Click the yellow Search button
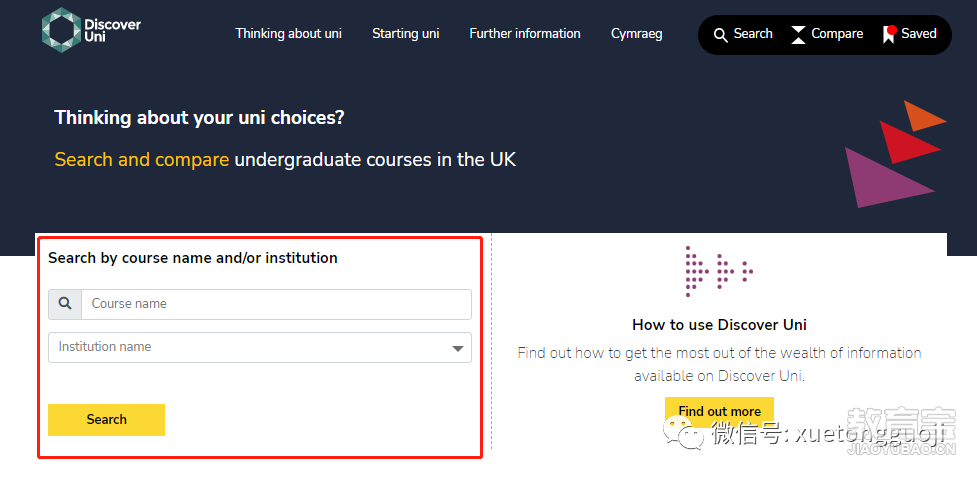Viewport: 977px width, 478px height. [107, 419]
